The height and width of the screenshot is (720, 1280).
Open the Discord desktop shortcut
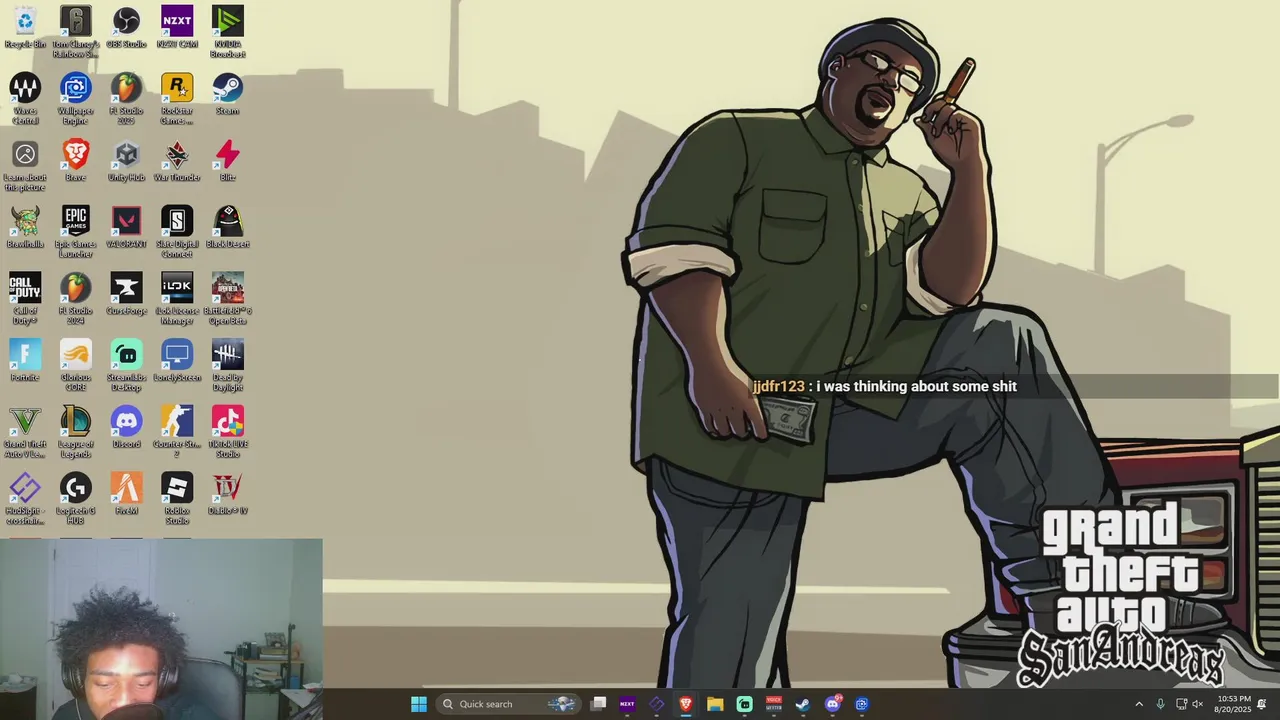pyautogui.click(x=126, y=428)
